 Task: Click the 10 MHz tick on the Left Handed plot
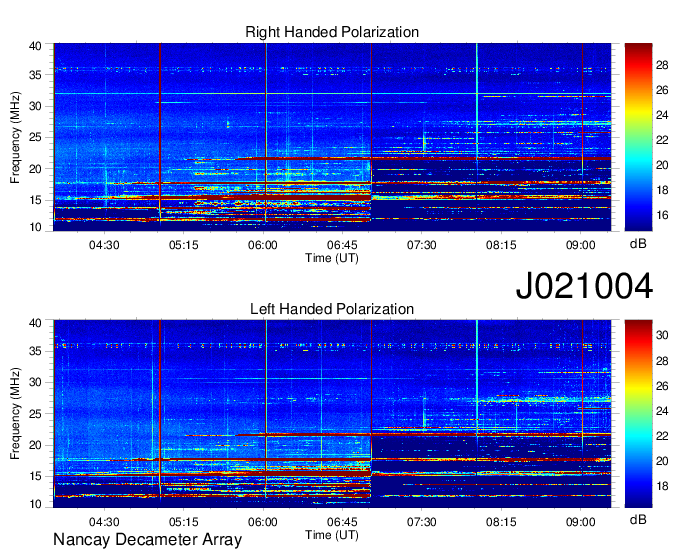click(x=35, y=504)
